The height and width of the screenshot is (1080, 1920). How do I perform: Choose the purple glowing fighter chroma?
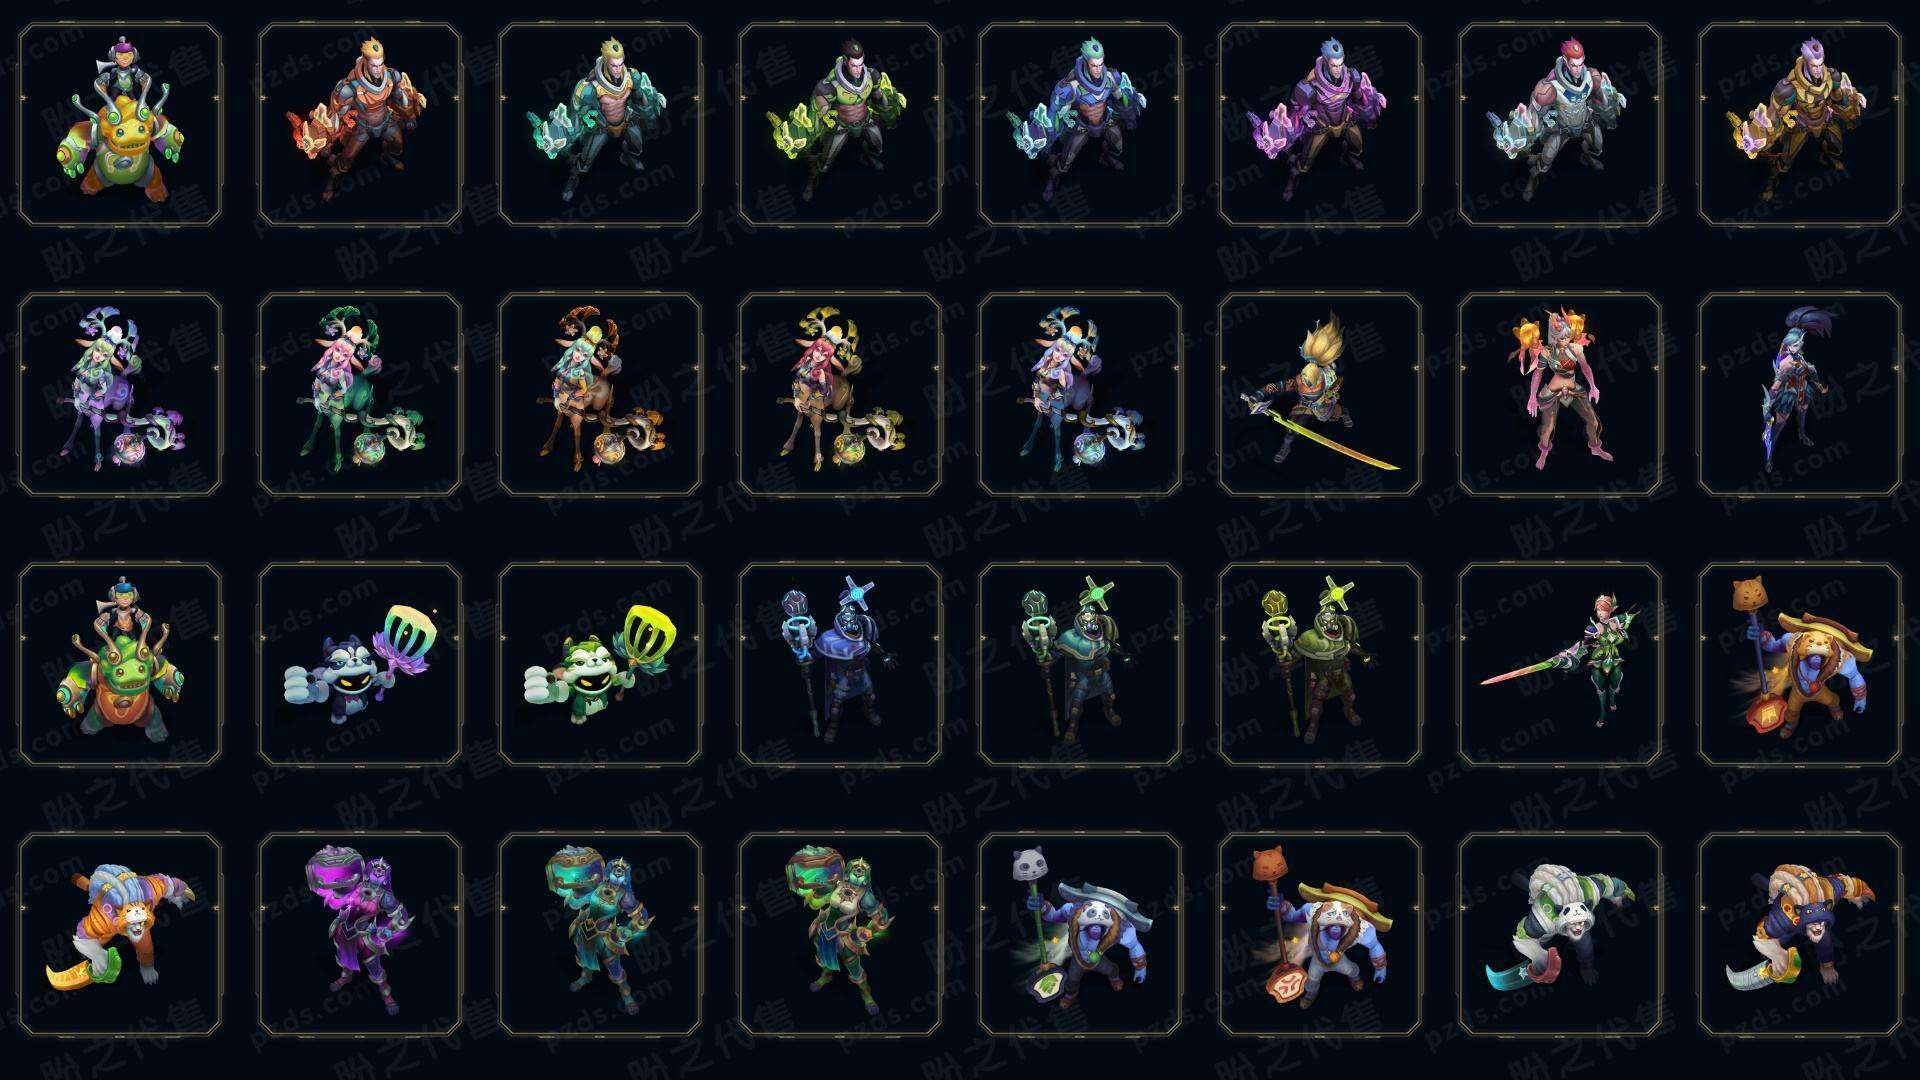(x=1320, y=125)
